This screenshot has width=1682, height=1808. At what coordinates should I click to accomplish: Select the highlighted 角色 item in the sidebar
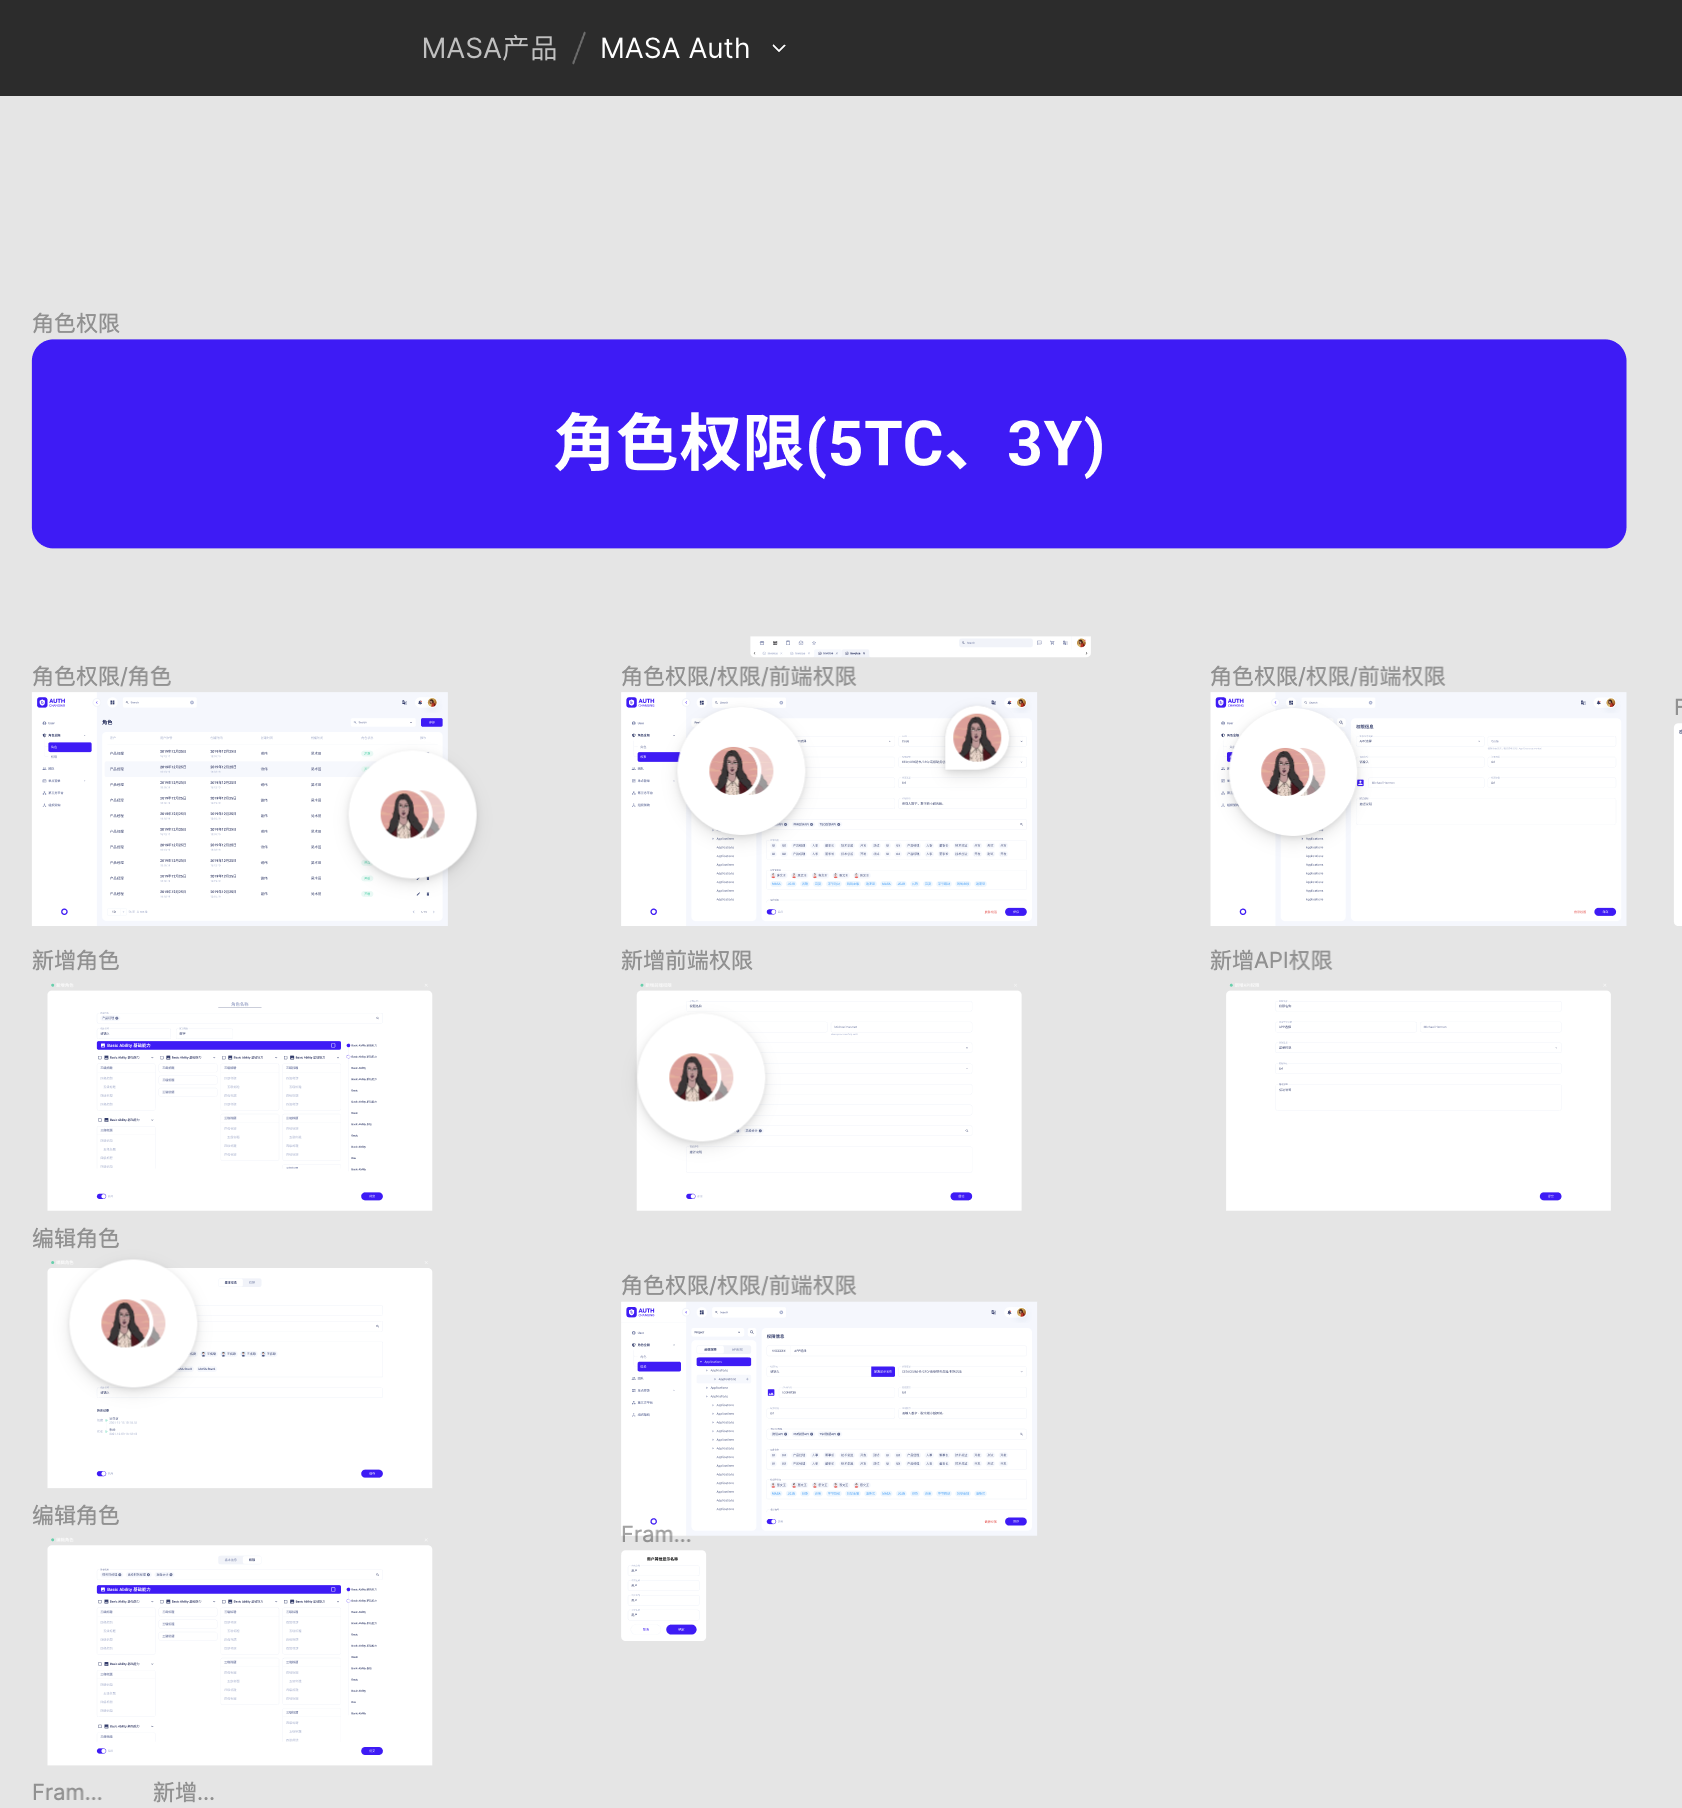(69, 747)
